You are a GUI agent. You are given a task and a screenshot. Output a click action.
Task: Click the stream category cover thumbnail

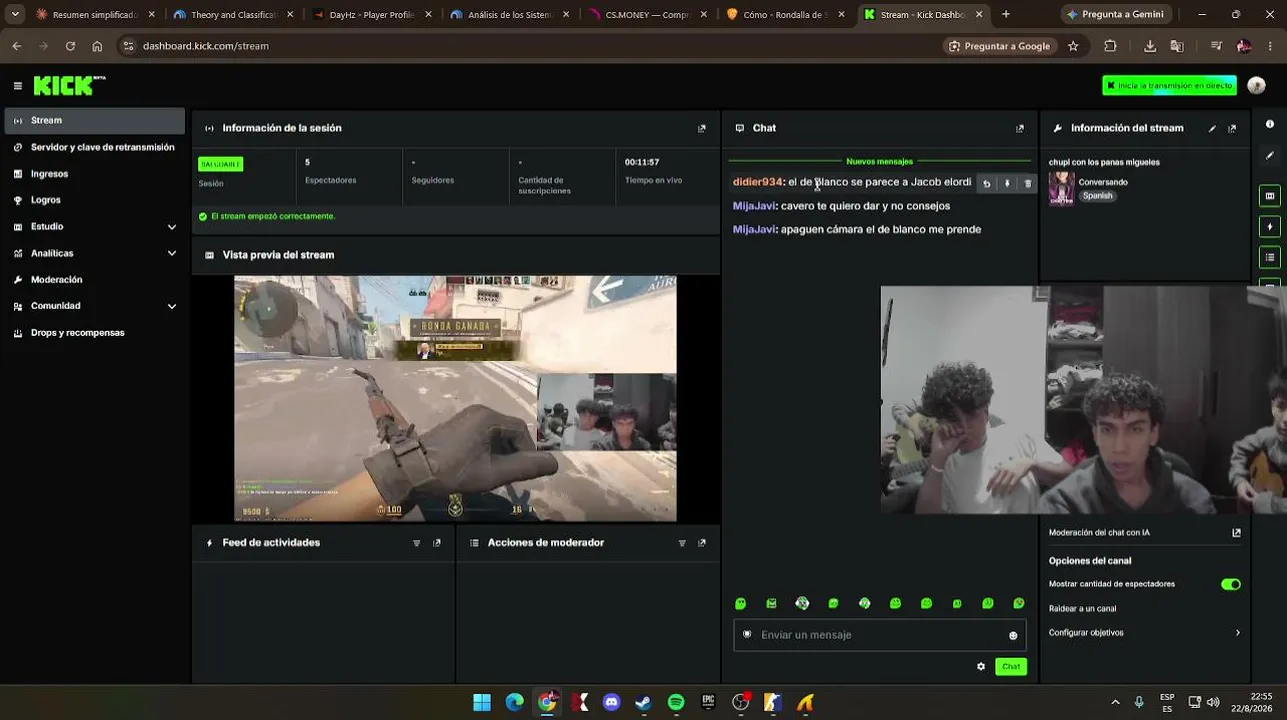pyautogui.click(x=1061, y=188)
